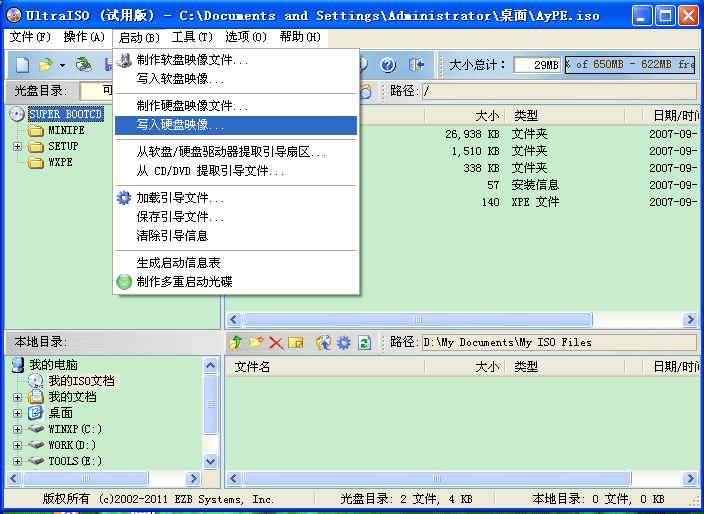704x514 pixels.
Task: Click the green disc icon beside 制作多重启动光碟
Action: click(124, 281)
